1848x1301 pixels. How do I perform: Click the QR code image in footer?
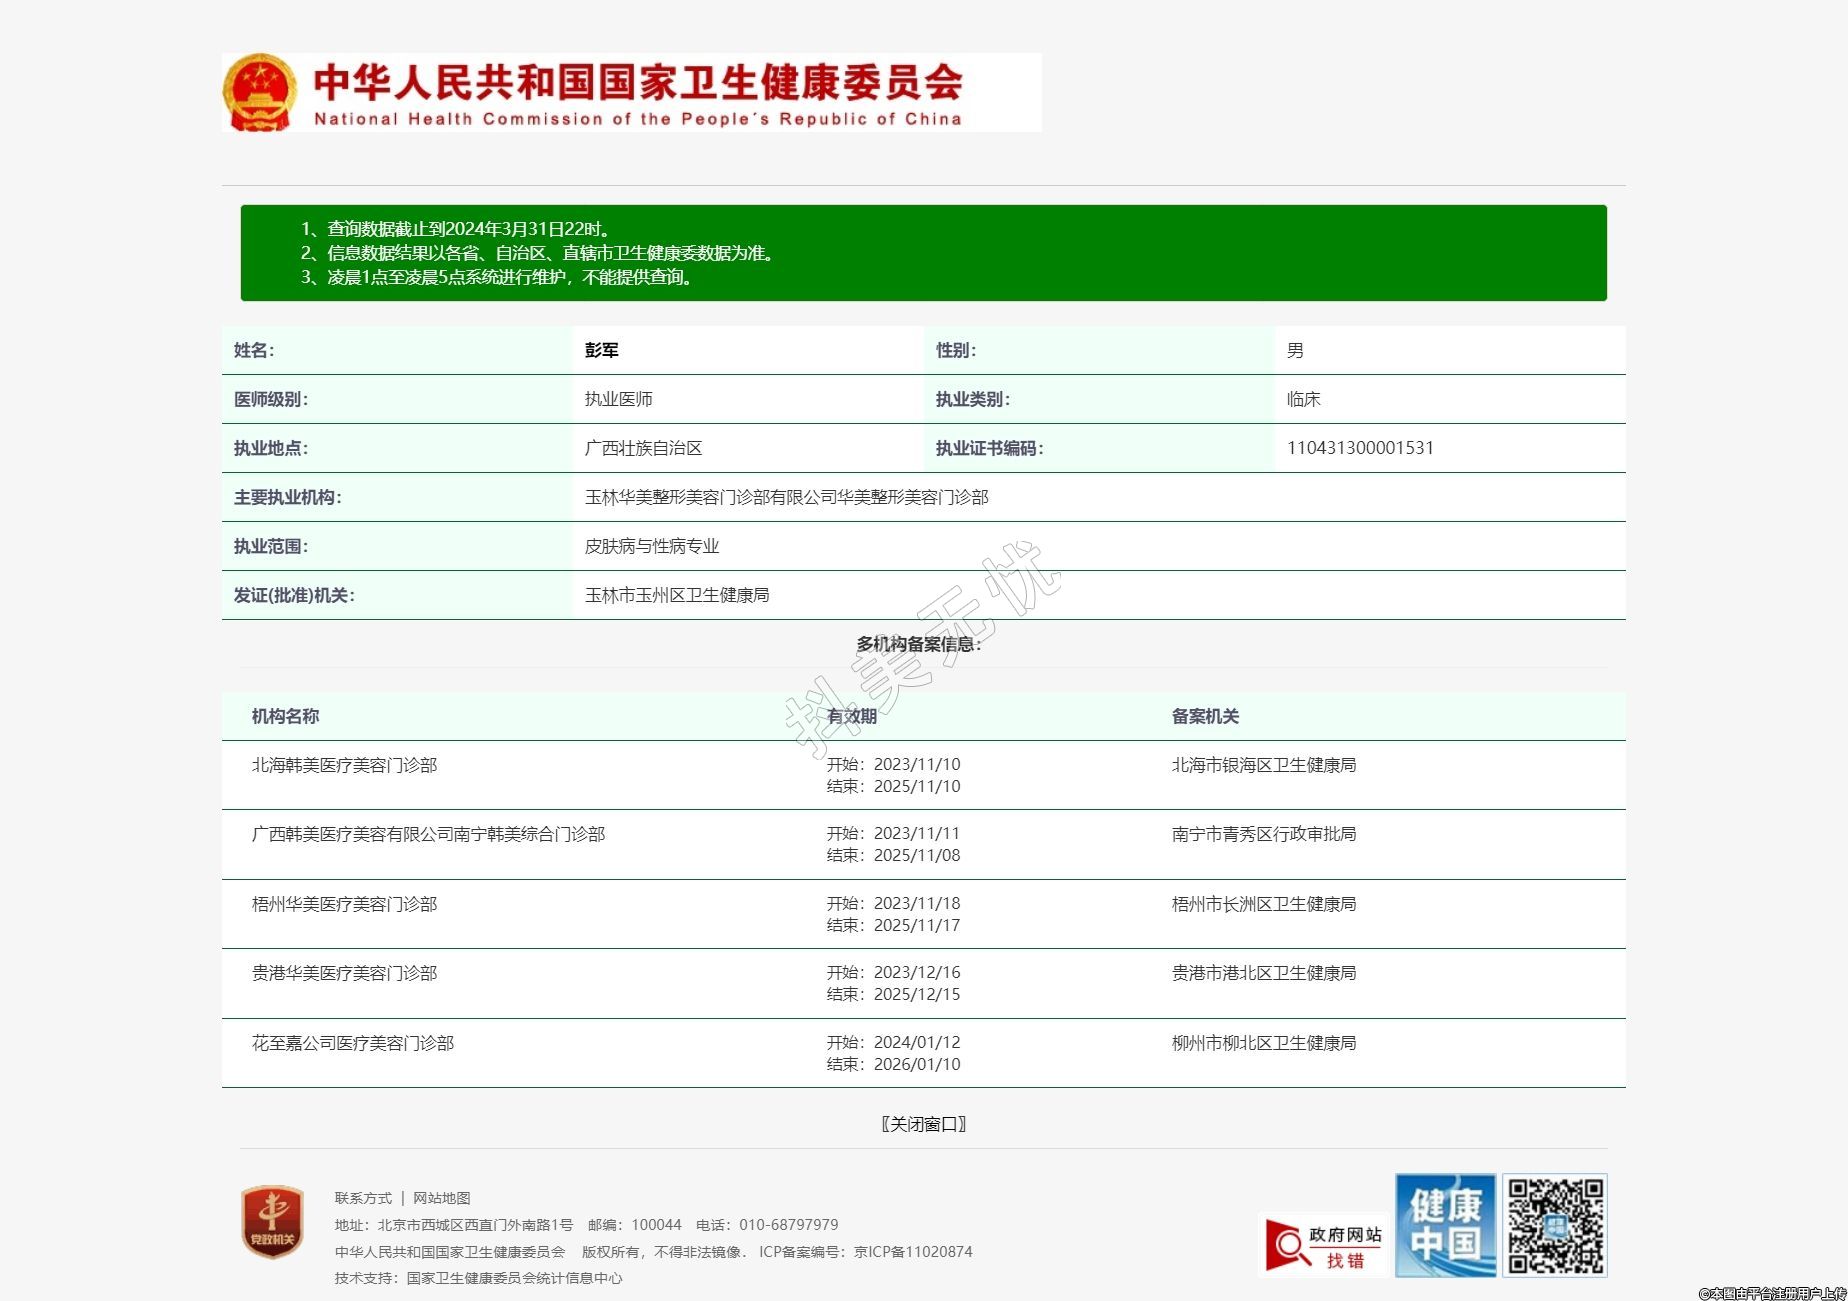[1555, 1225]
